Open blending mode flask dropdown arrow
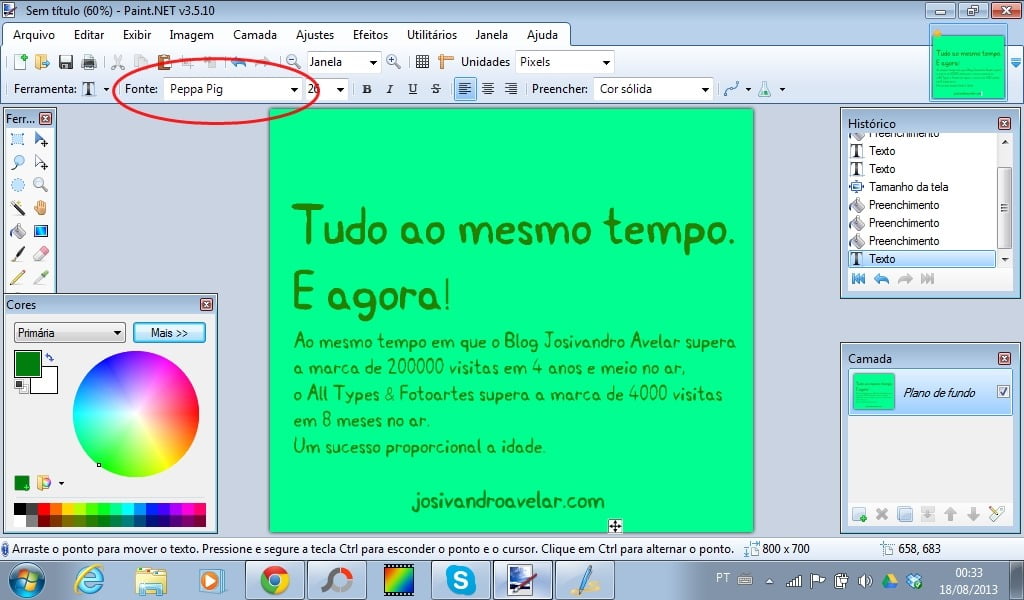Image resolution: width=1024 pixels, height=600 pixels. (782, 89)
